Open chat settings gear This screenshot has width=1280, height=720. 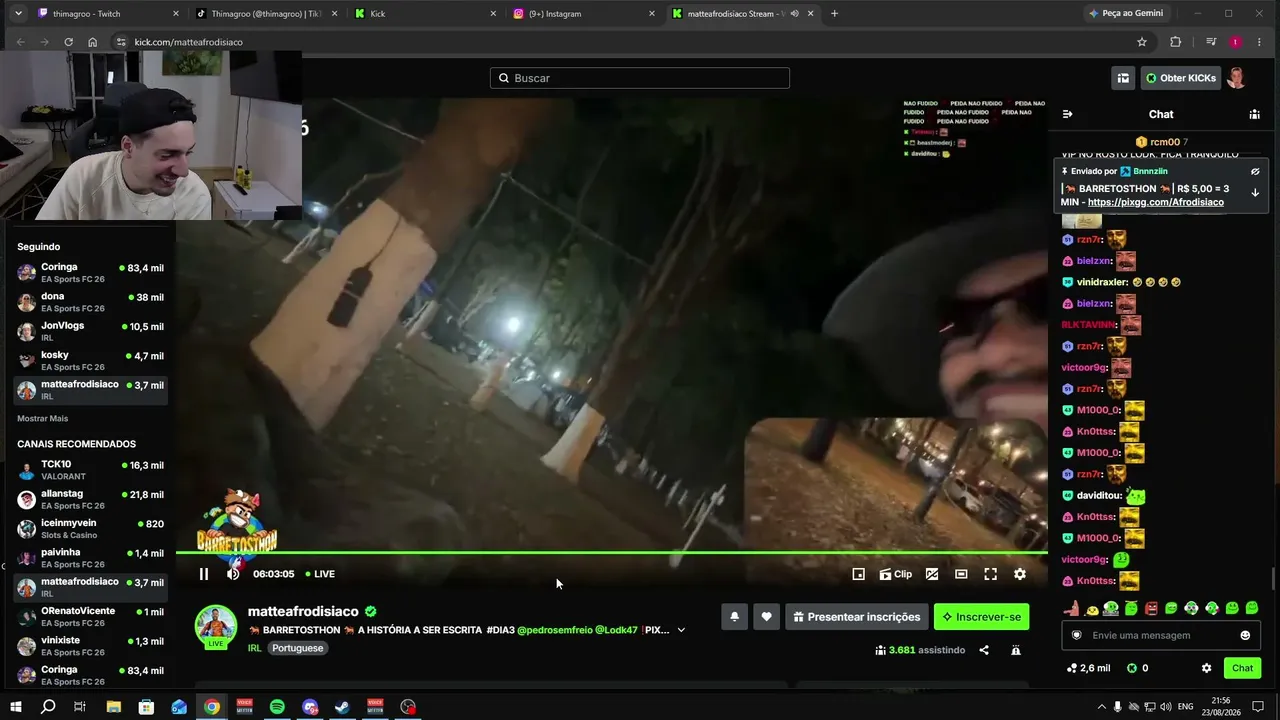coord(1206,668)
